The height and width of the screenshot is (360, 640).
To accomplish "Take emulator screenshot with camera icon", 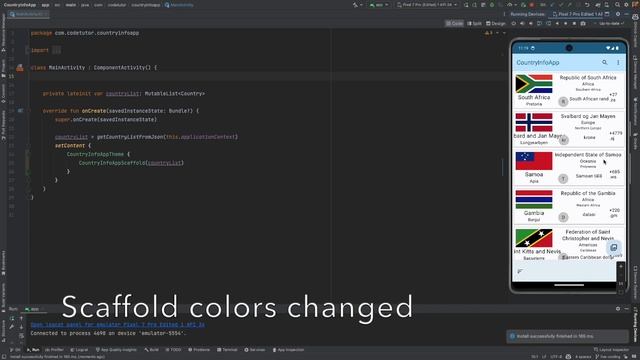I will point(583,24).
